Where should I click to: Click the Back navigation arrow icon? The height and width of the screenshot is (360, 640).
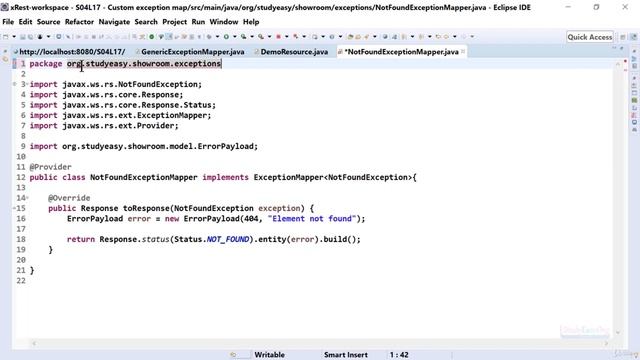tap(446, 37)
